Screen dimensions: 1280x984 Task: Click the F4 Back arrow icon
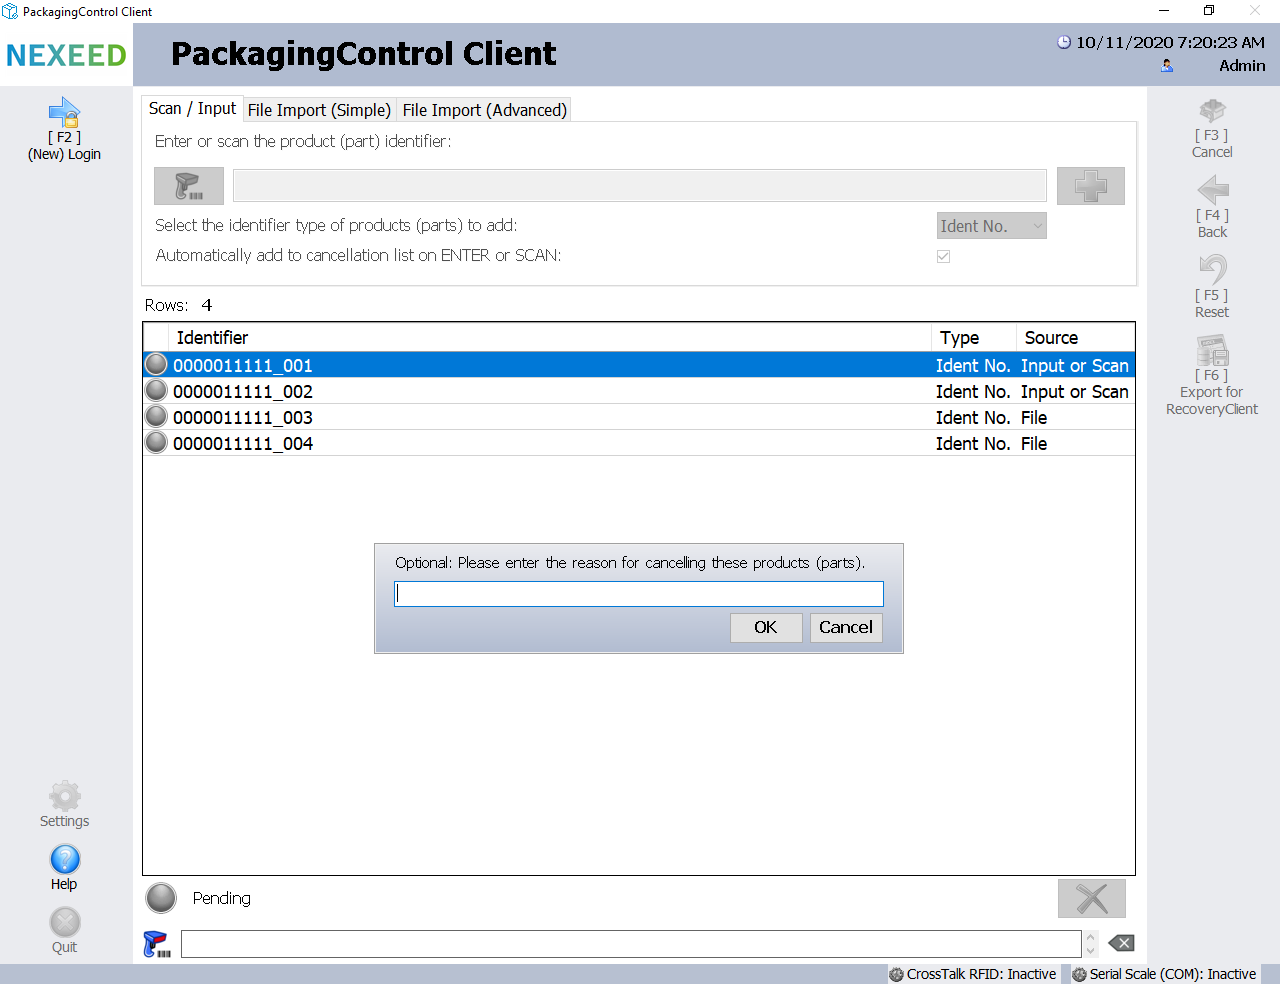point(1212,190)
